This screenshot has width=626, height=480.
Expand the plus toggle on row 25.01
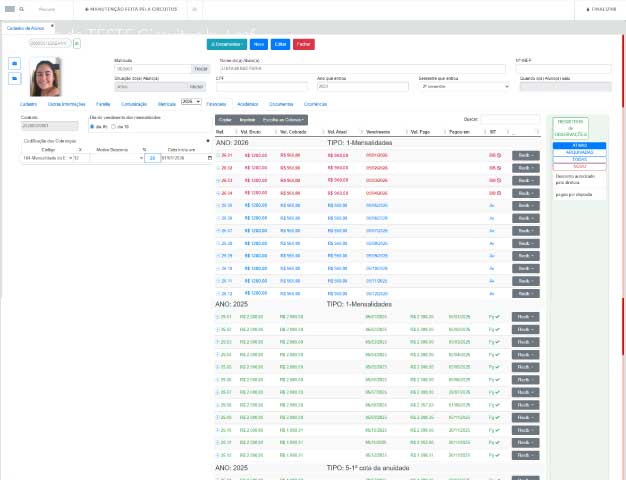pyautogui.click(x=218, y=317)
